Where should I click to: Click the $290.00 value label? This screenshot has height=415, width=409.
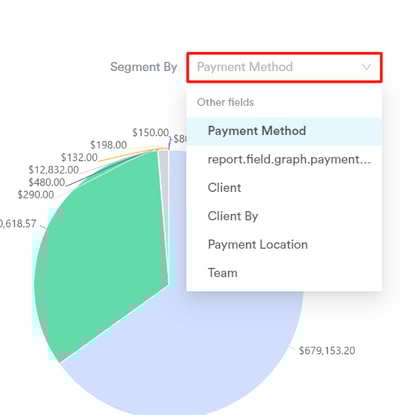(x=36, y=195)
